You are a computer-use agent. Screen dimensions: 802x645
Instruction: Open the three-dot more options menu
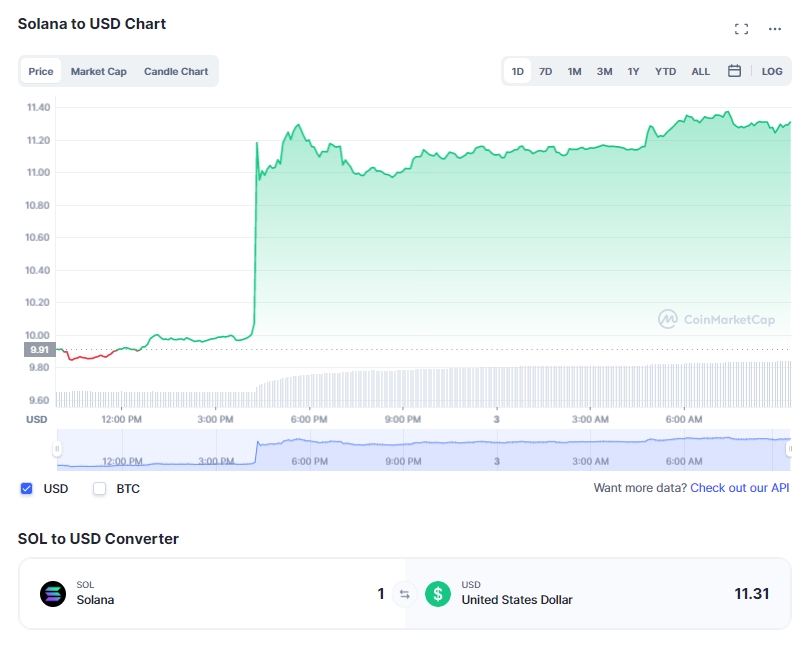(x=775, y=29)
